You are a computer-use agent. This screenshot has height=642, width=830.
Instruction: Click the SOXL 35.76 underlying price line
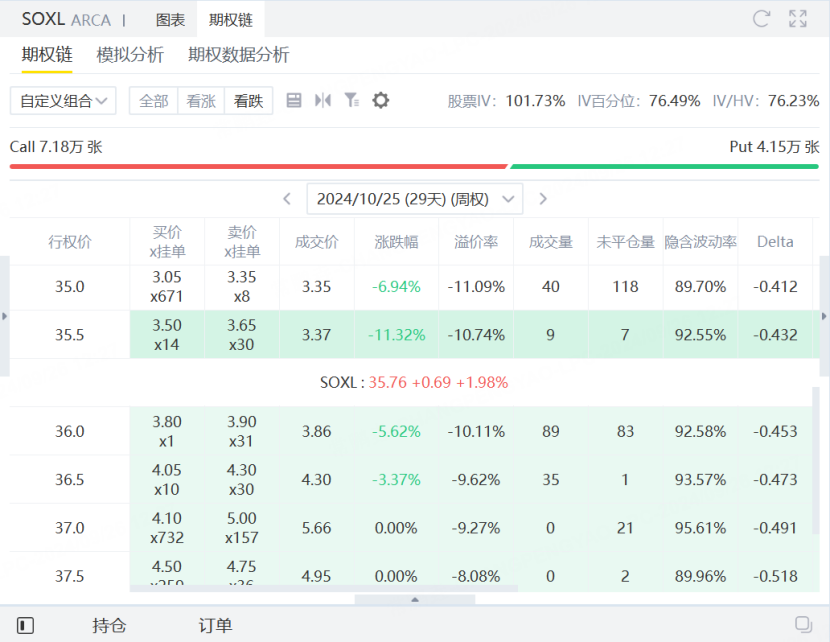coord(414,382)
